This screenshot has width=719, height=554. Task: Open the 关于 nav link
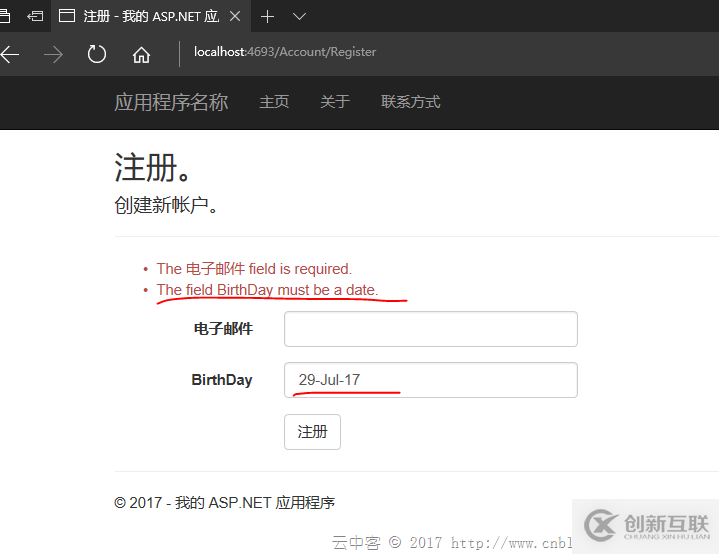(x=335, y=102)
